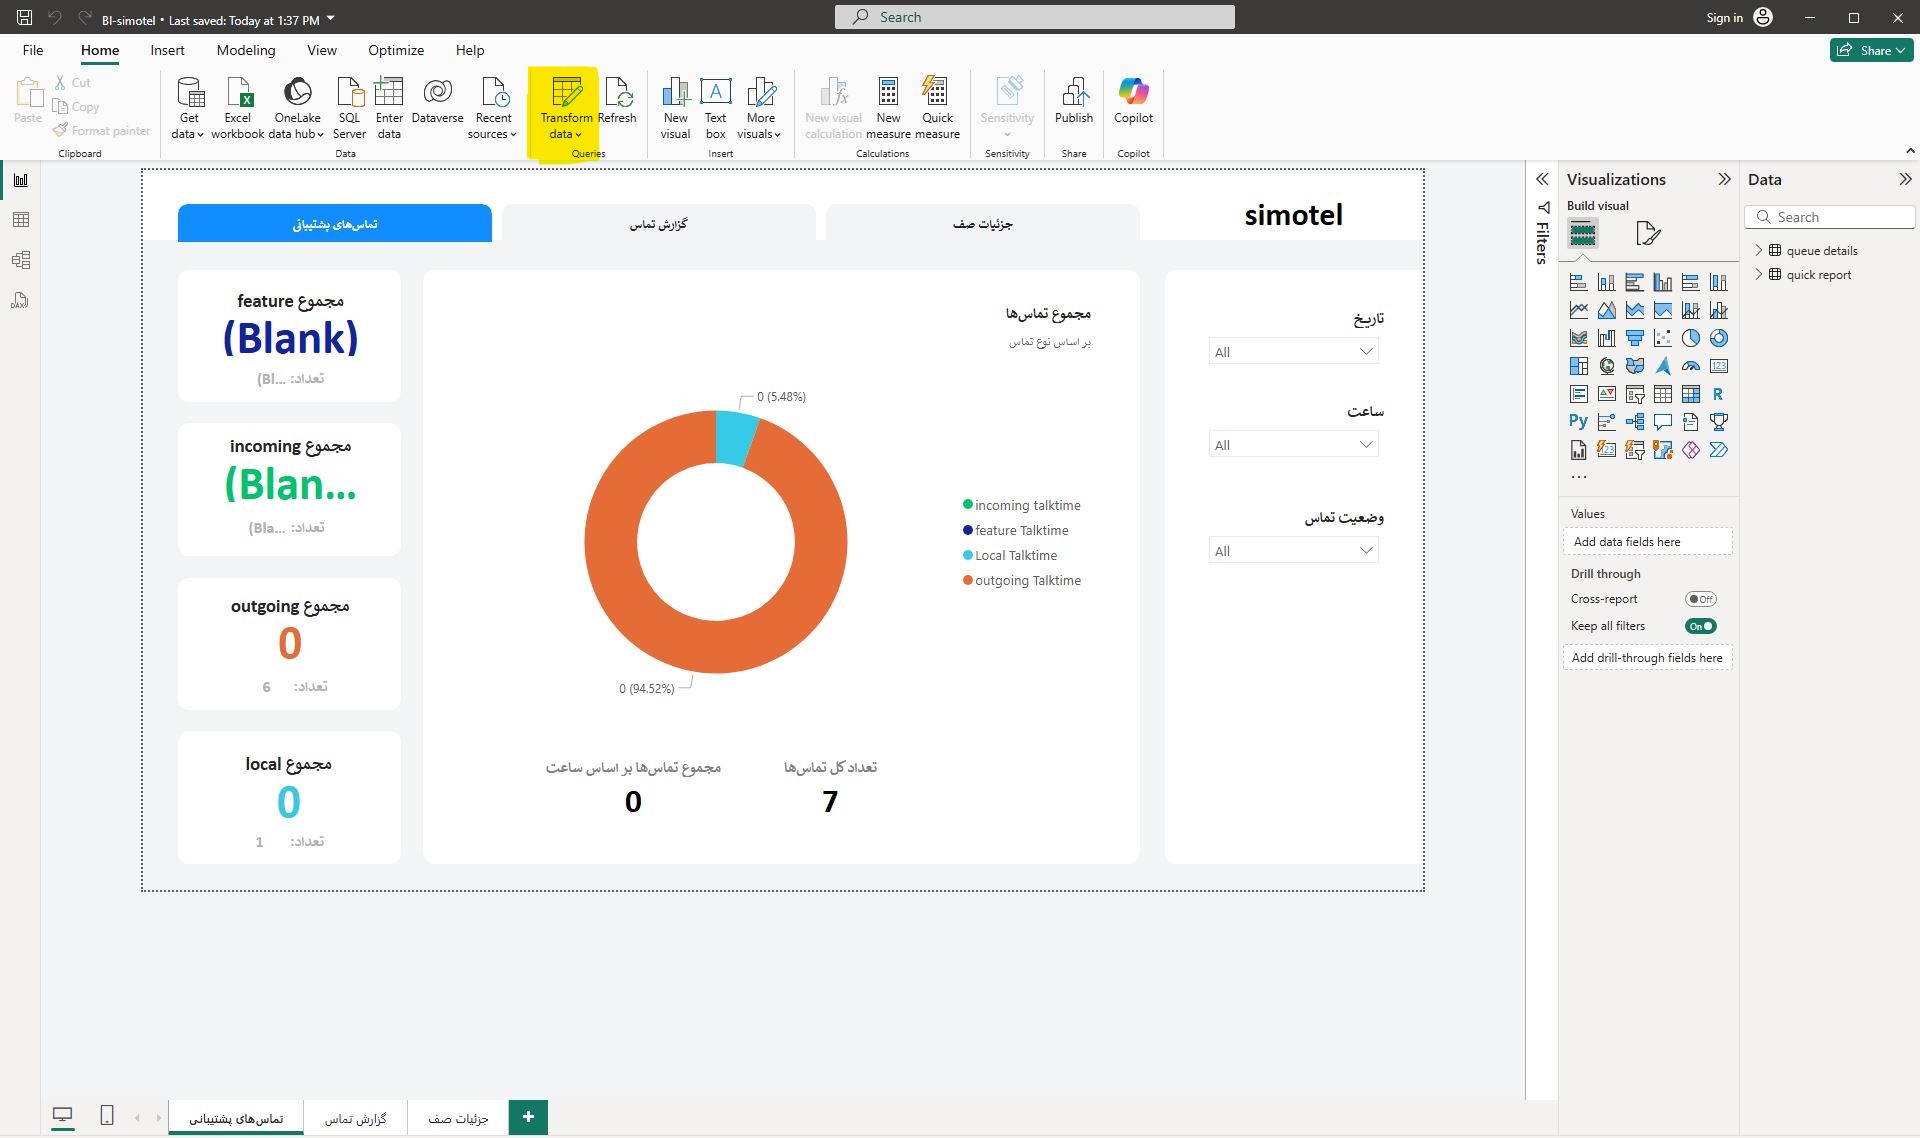Choose the funnel chart visual icon
Screen dimensions: 1920x1138
tap(1635, 338)
